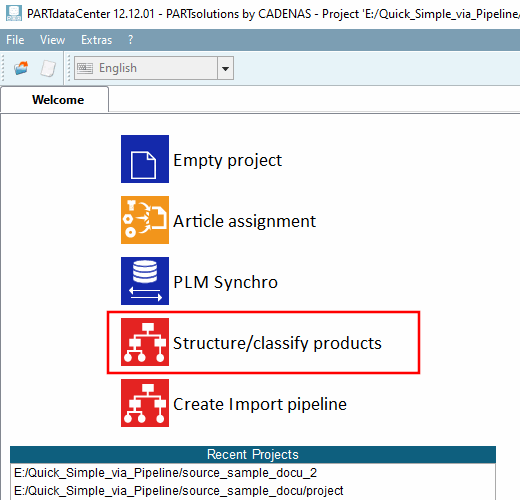Choose Structure/classify products text link

pos(277,343)
